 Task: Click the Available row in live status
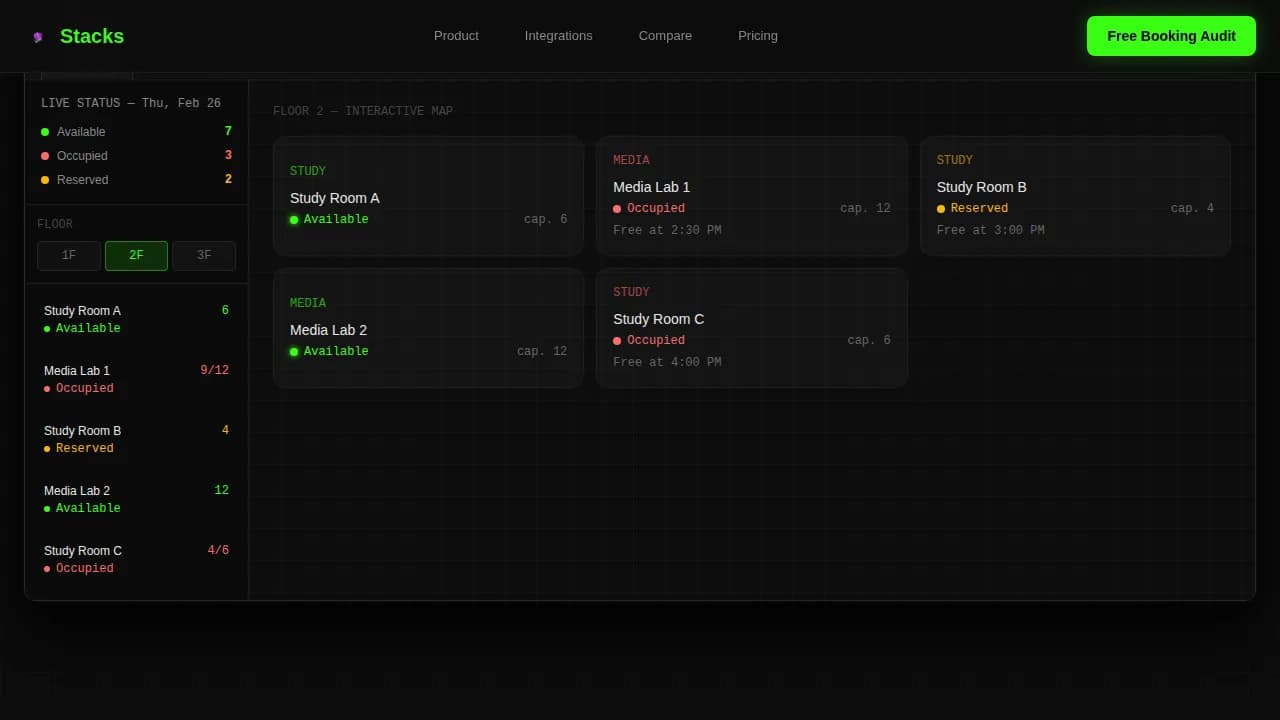(x=136, y=132)
